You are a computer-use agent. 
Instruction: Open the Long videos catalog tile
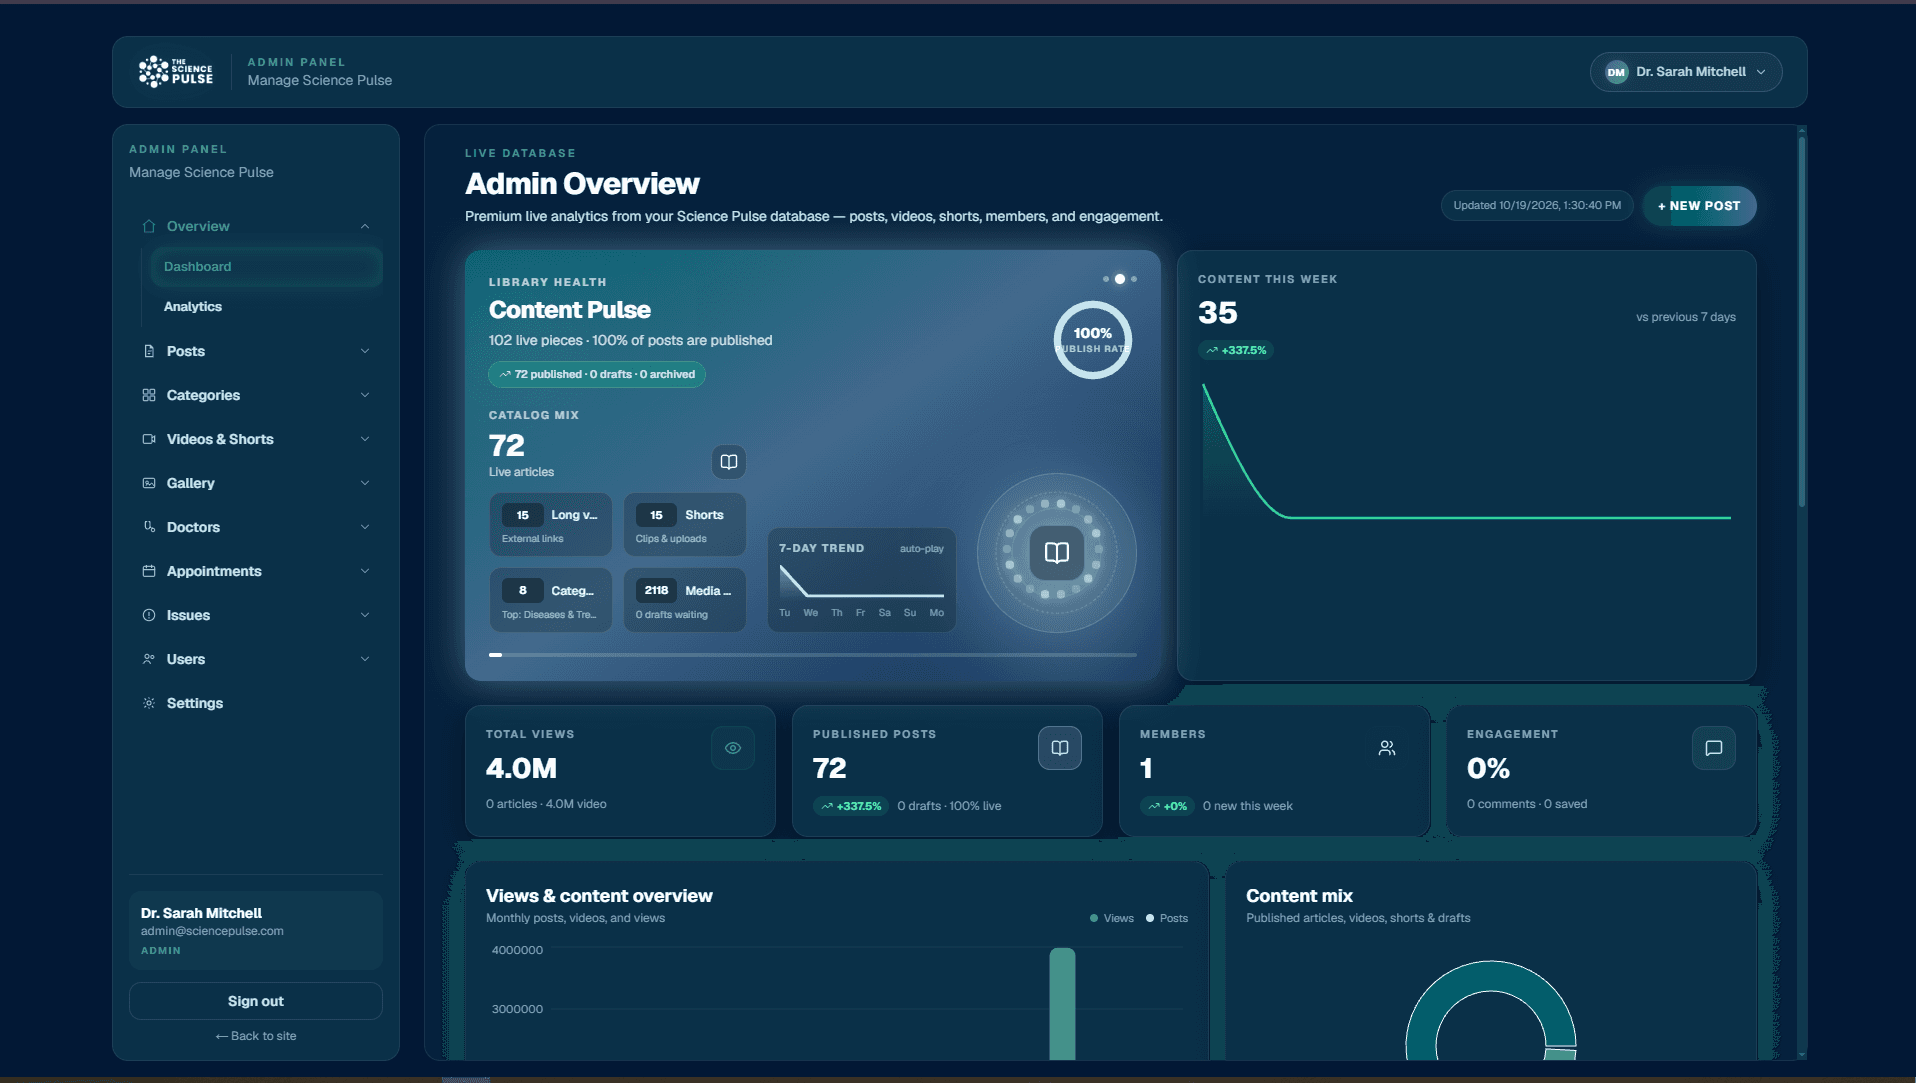550,525
